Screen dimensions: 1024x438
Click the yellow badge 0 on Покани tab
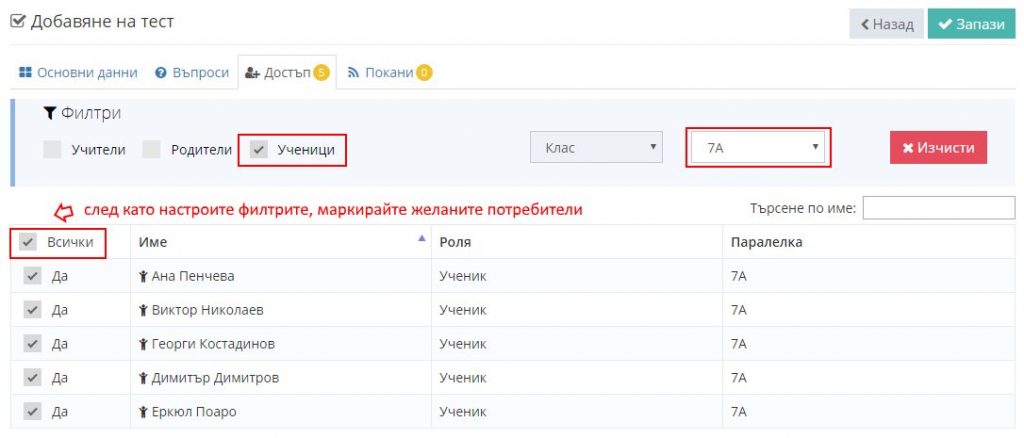(424, 72)
